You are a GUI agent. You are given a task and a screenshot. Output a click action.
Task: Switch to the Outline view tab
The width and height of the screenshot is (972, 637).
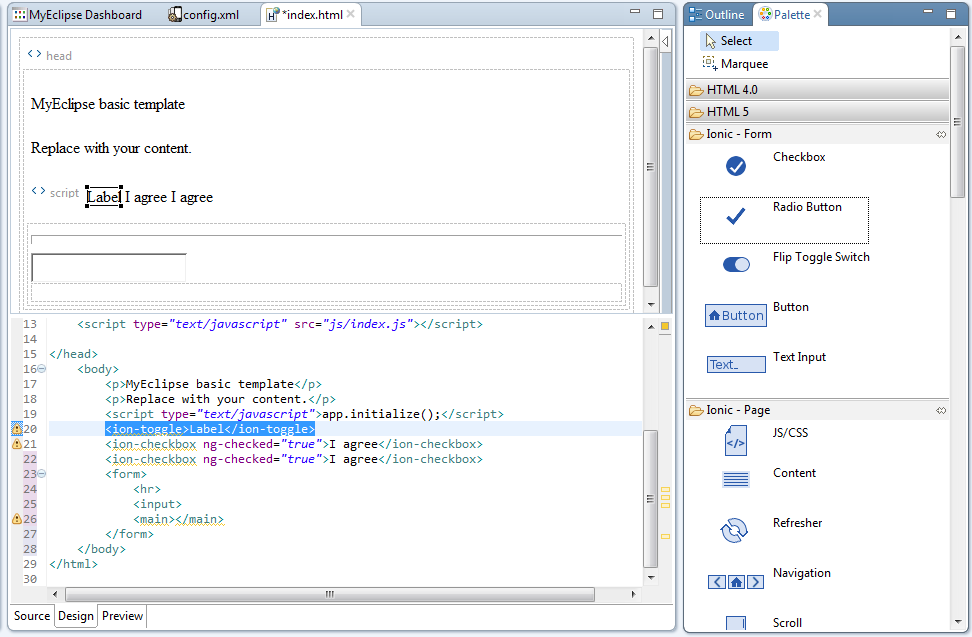tap(717, 15)
